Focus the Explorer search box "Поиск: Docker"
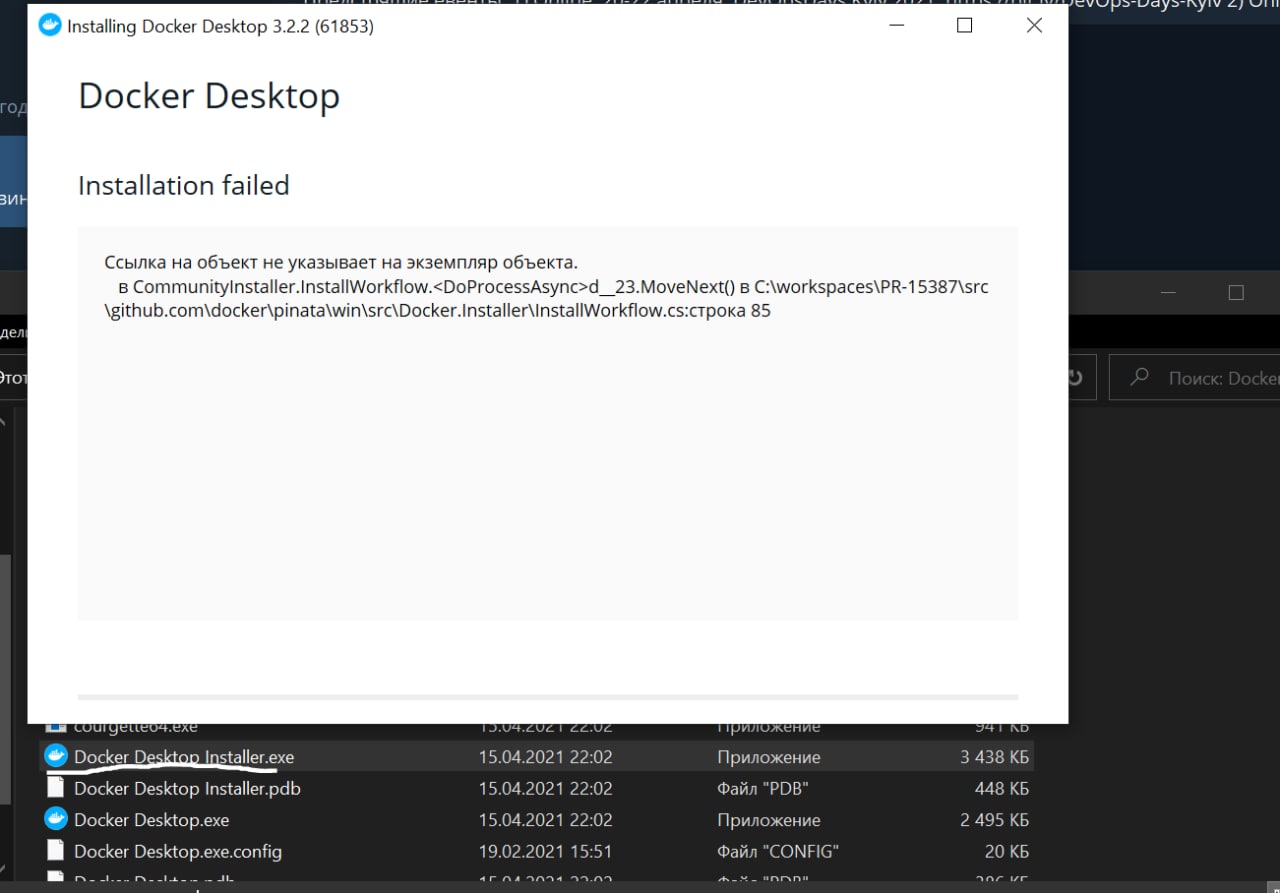 (1194, 378)
